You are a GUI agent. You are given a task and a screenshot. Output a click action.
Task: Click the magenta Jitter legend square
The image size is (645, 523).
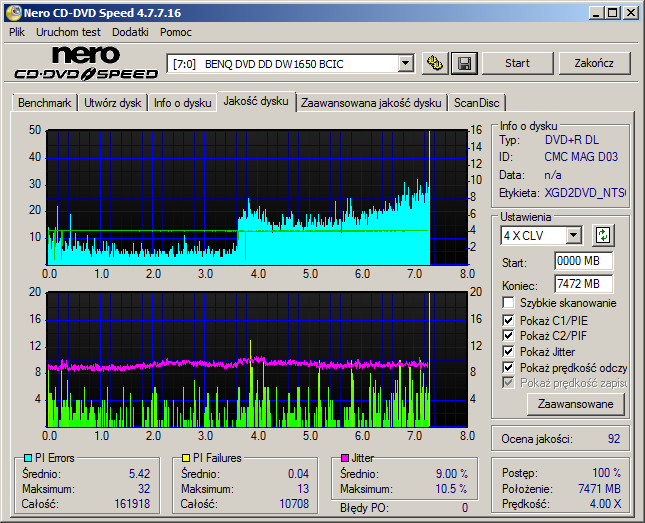point(345,458)
